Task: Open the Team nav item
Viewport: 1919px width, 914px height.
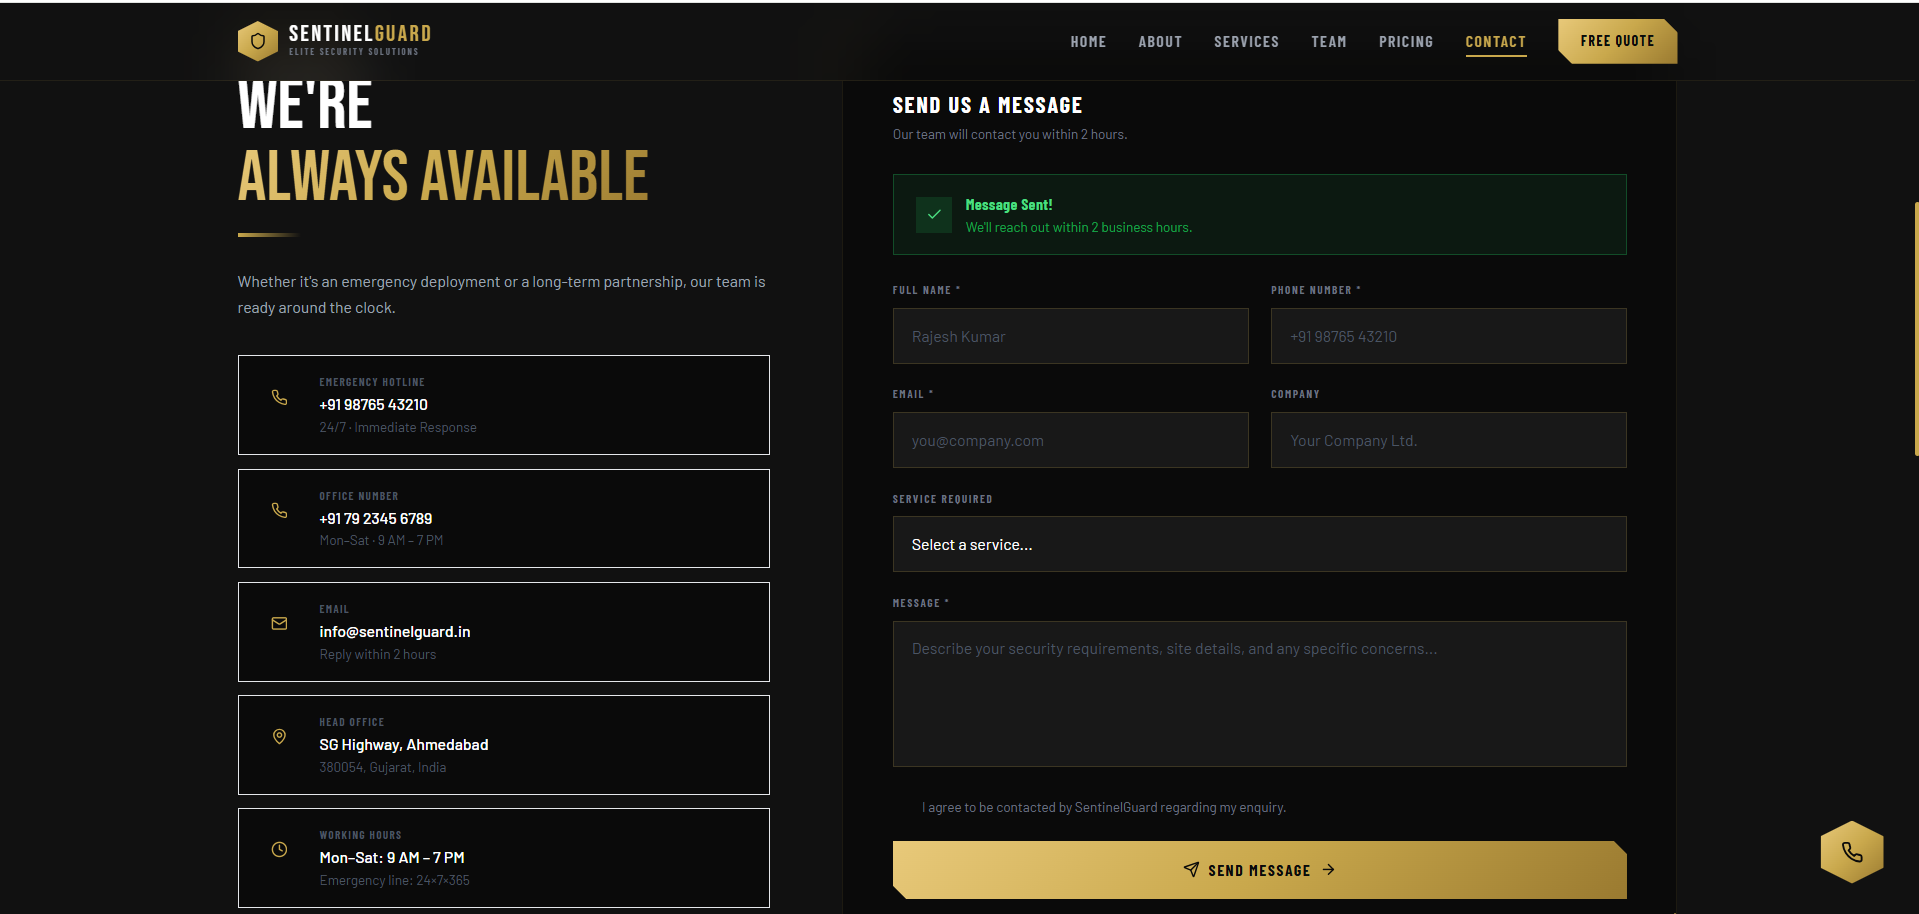Action: point(1328,42)
